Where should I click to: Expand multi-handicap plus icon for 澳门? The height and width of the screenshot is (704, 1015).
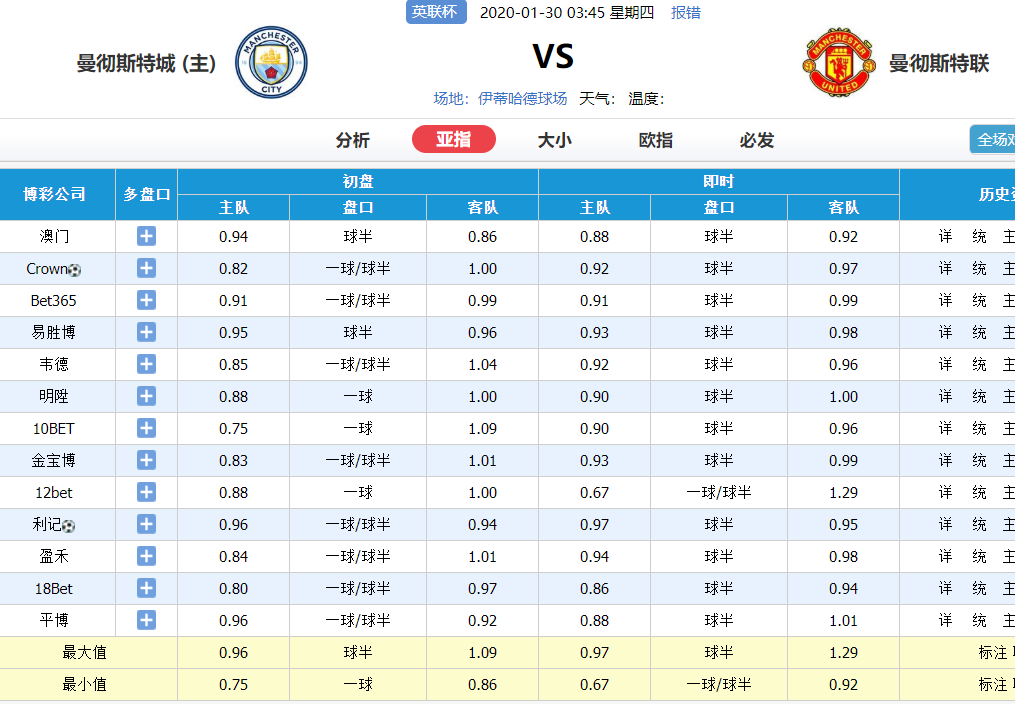point(146,236)
